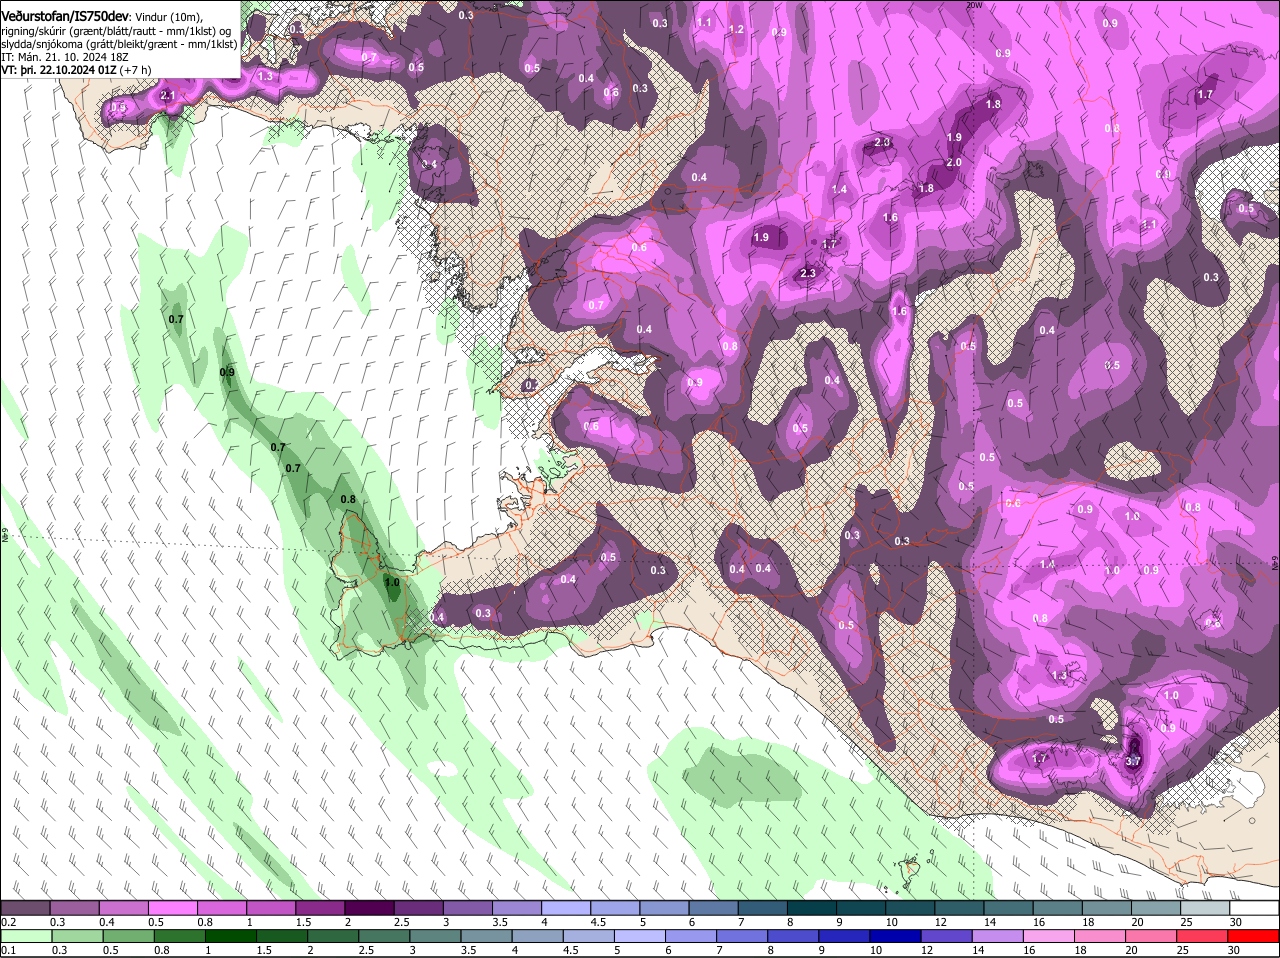Click the 'slydda/snjókoma' legend description line

coord(119,44)
